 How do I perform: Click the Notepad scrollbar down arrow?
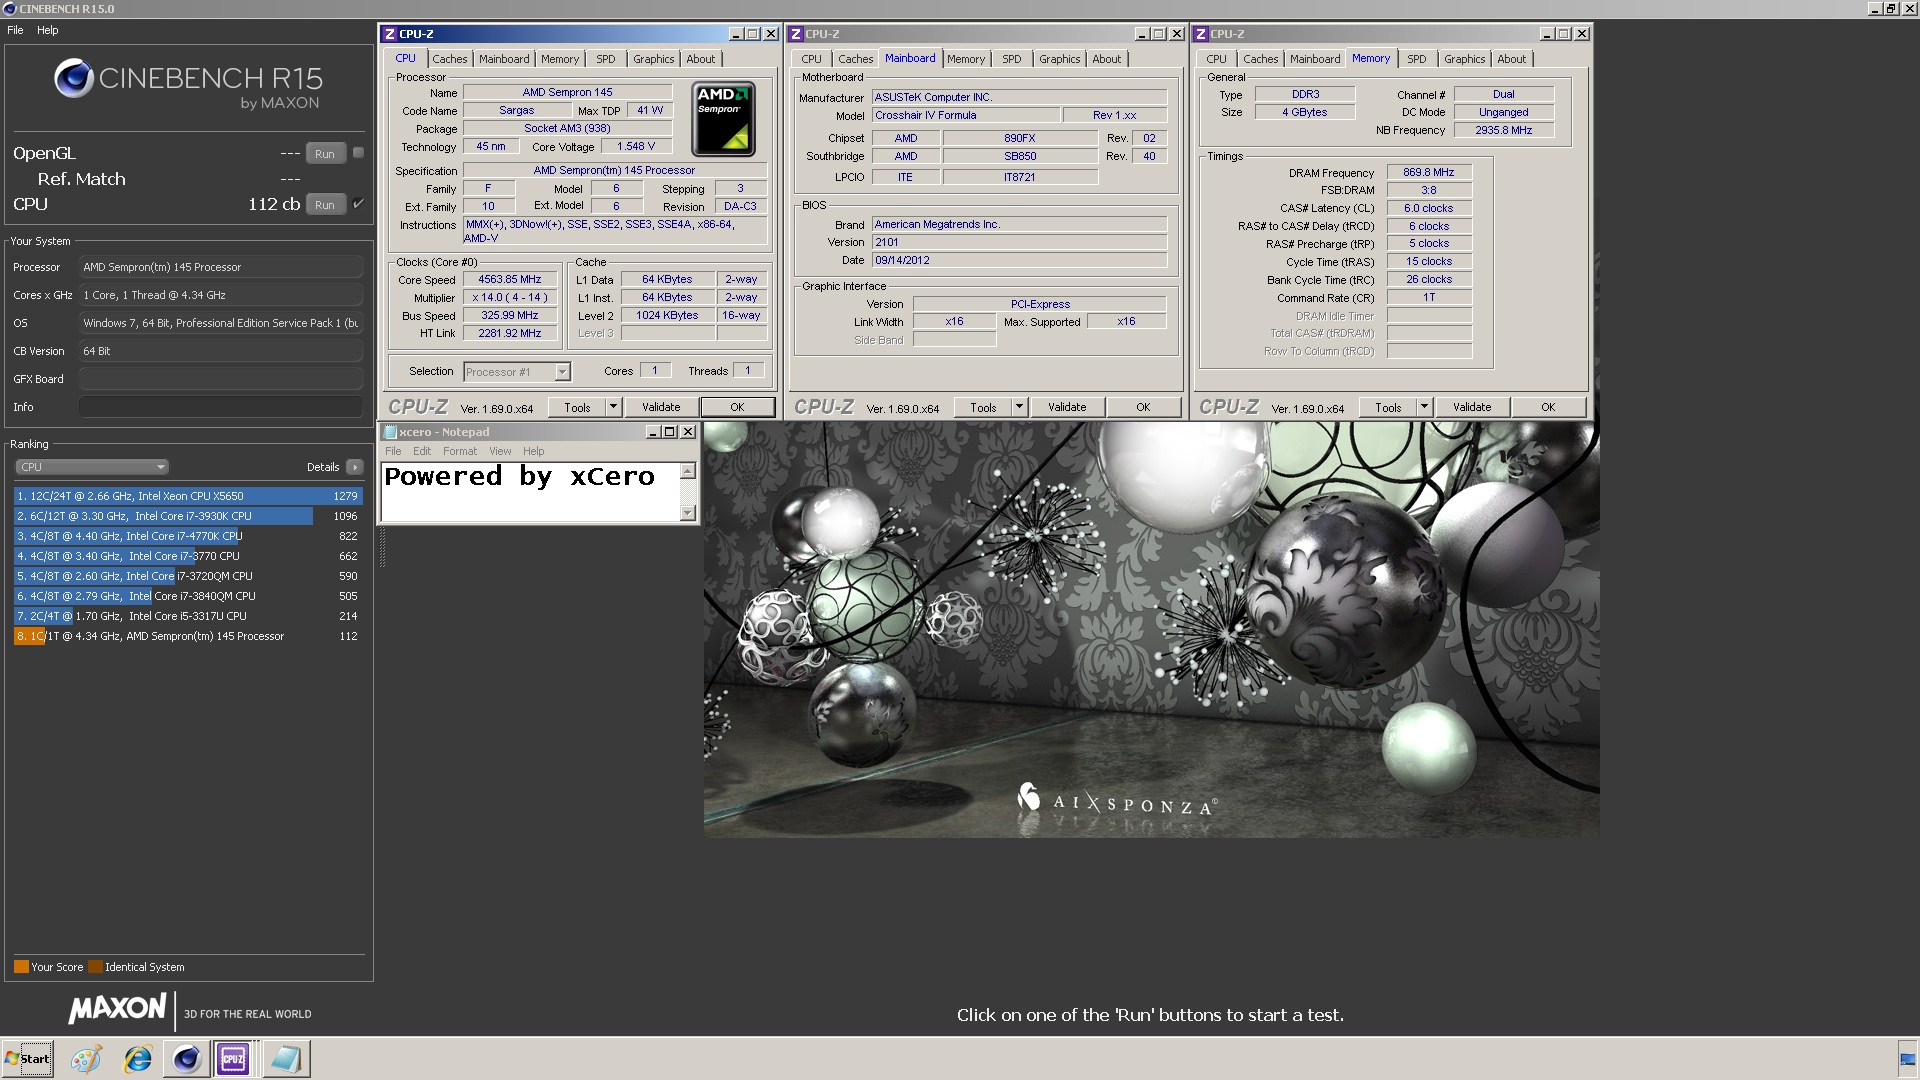pos(687,513)
